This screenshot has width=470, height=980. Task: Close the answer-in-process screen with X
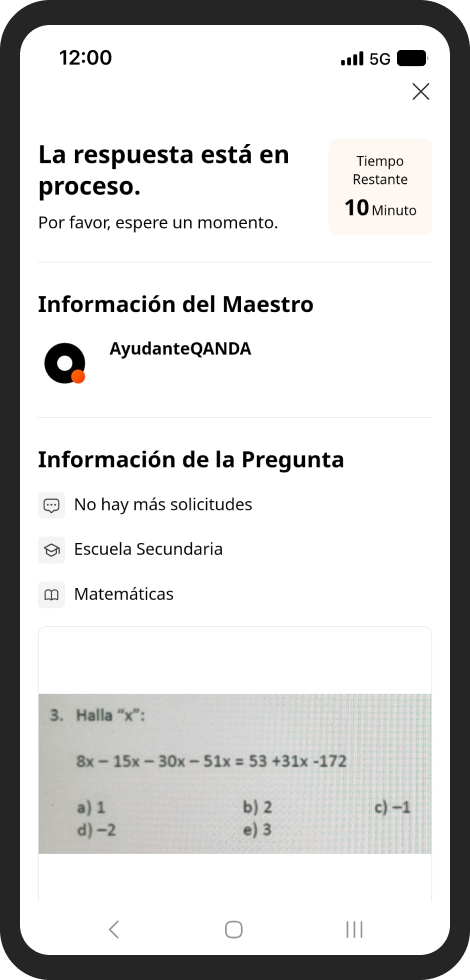pyautogui.click(x=421, y=92)
